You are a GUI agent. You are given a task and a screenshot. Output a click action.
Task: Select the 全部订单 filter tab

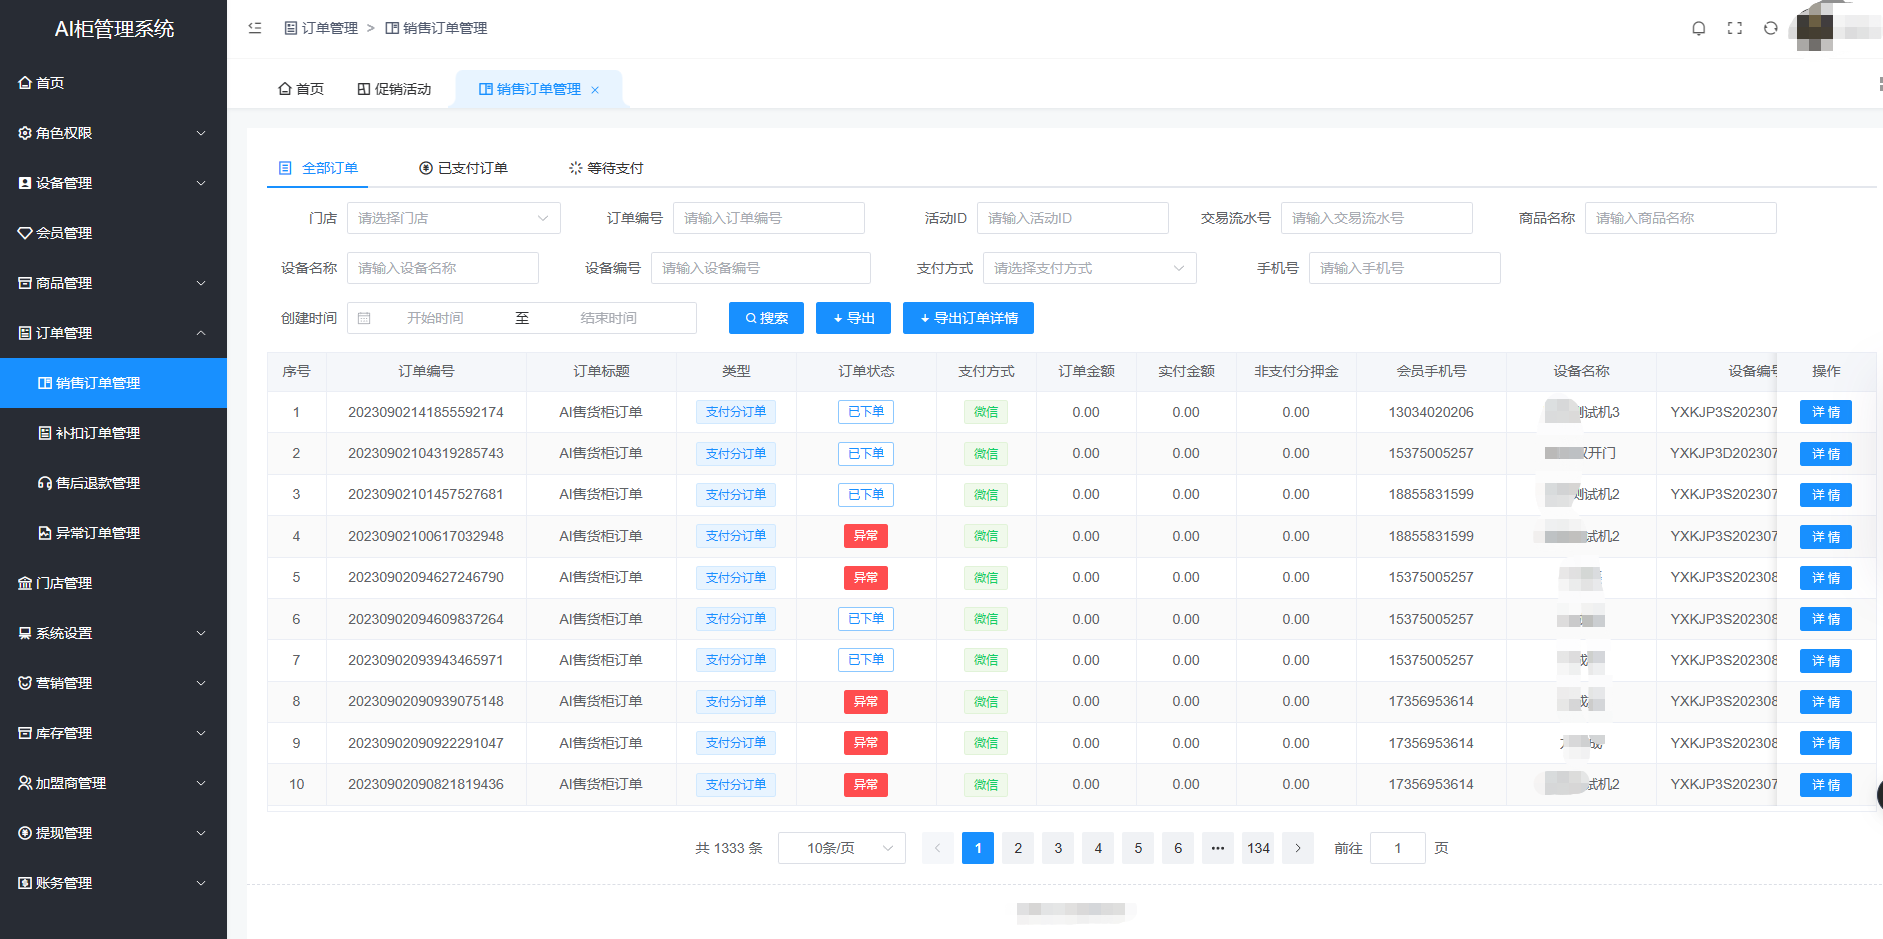coord(318,168)
